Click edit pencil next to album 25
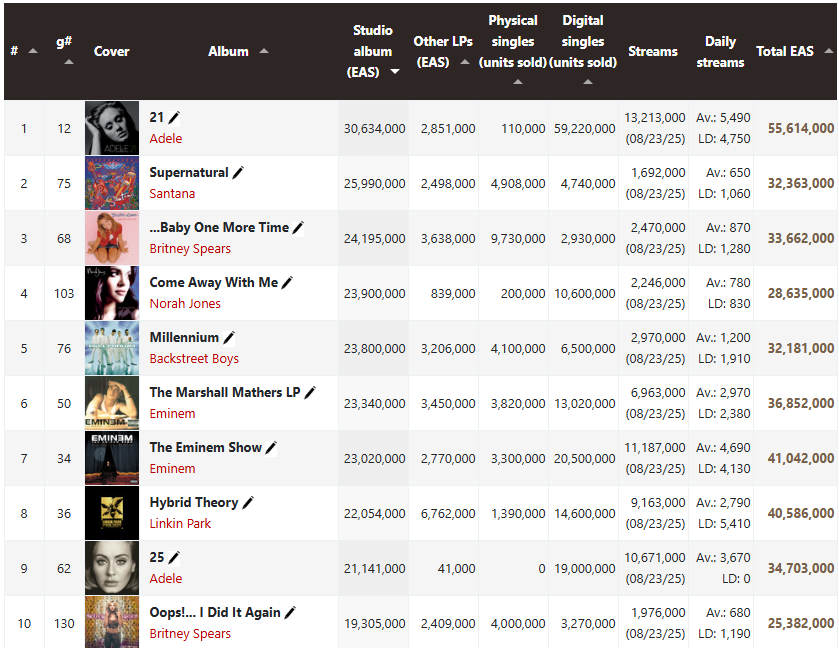839x648 pixels. (x=174, y=558)
